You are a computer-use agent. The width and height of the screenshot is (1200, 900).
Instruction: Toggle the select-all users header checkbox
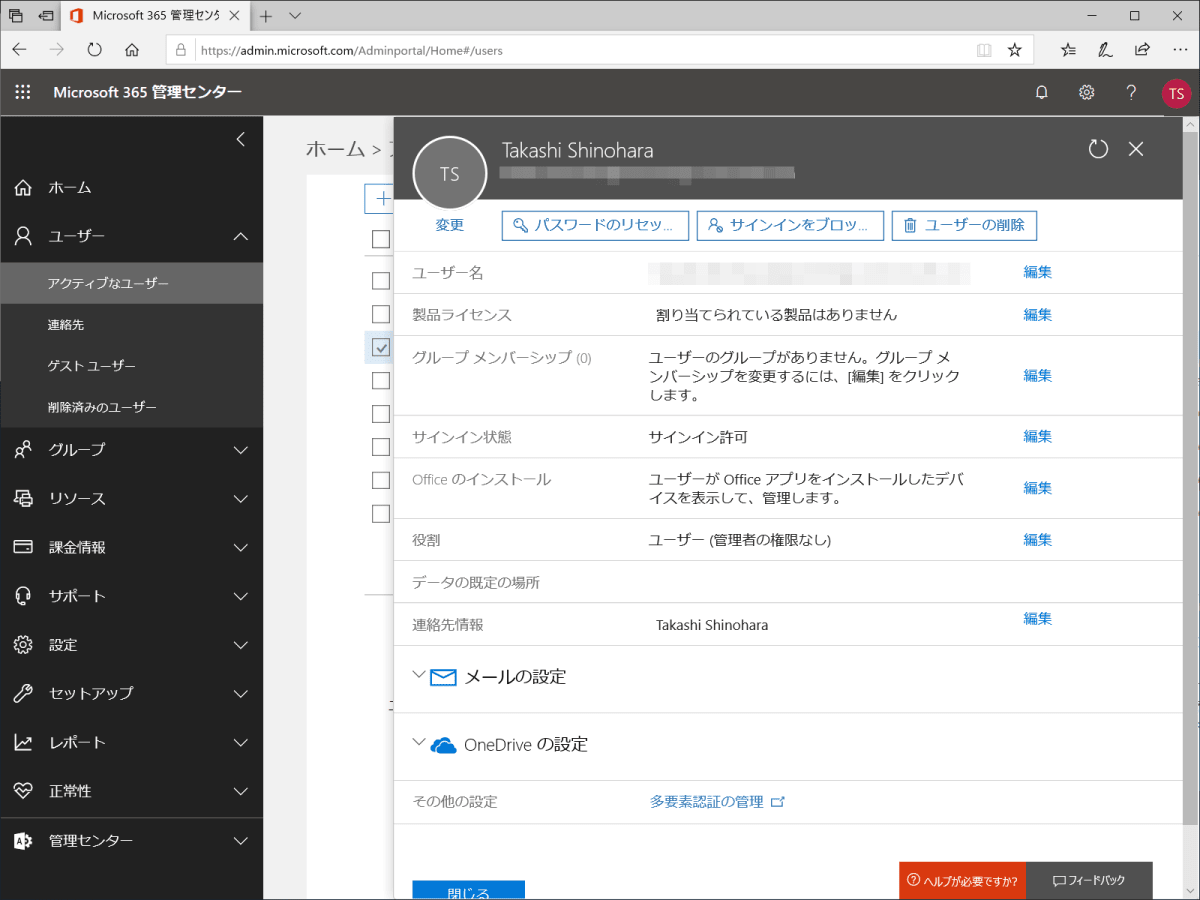point(380,239)
